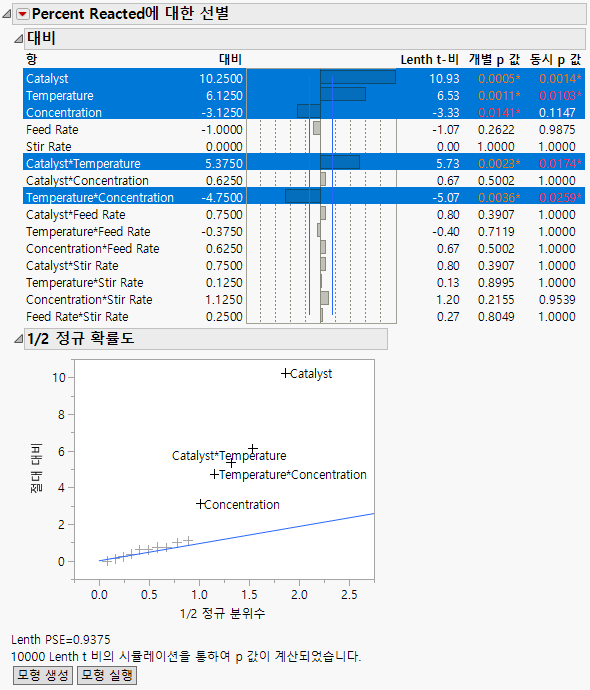Click the Concentration*Stir Rate p-value 0.9539
The height and width of the screenshot is (690, 590).
(x=557, y=300)
